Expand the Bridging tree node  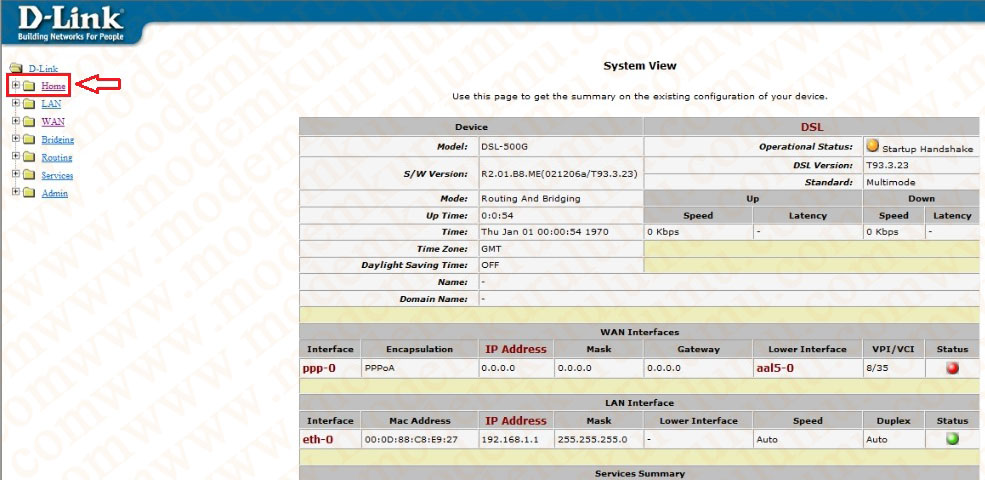pos(16,139)
